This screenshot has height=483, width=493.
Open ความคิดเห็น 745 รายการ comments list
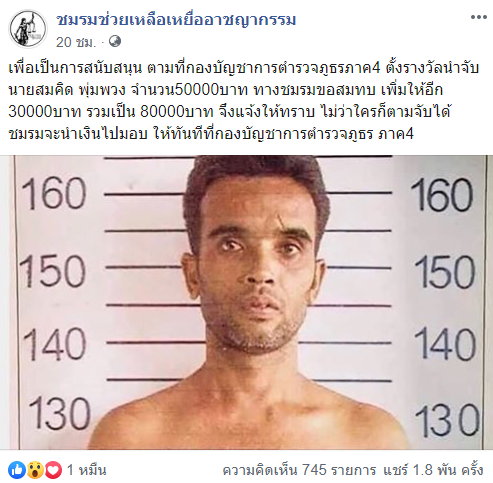pyautogui.click(x=299, y=470)
